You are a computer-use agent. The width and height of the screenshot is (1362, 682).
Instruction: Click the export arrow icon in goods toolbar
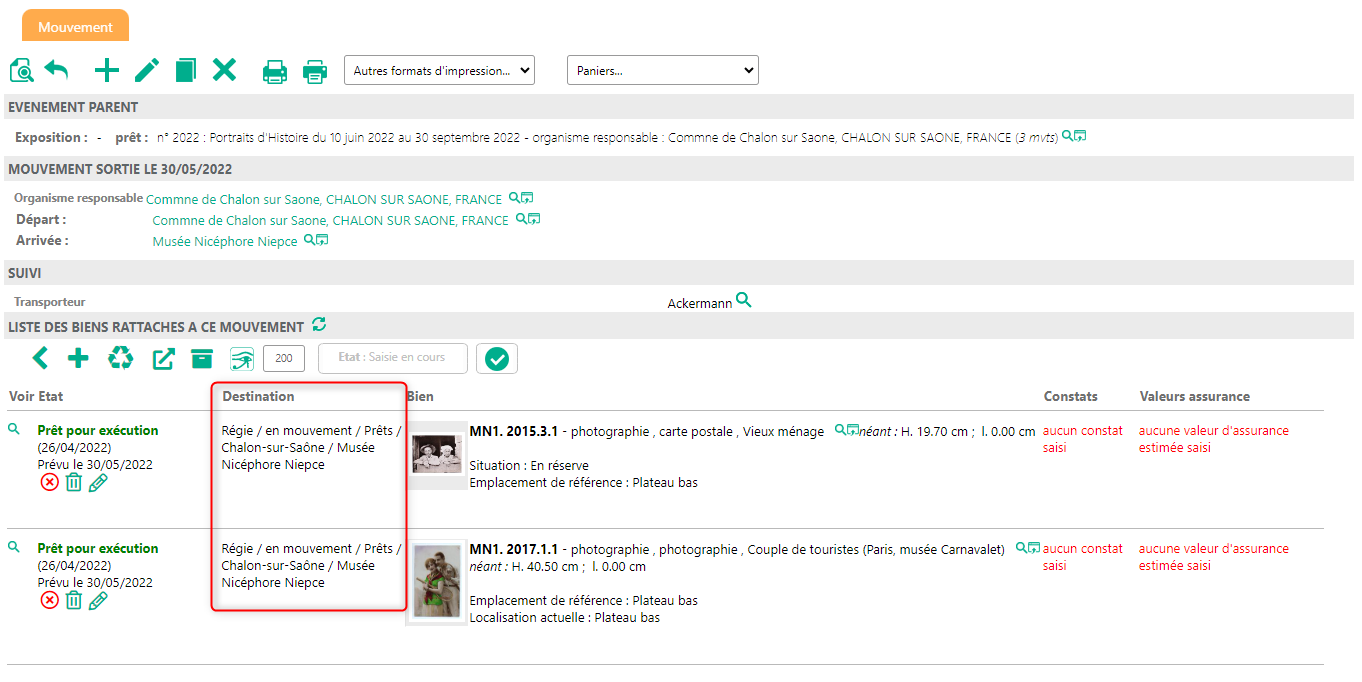[163, 359]
